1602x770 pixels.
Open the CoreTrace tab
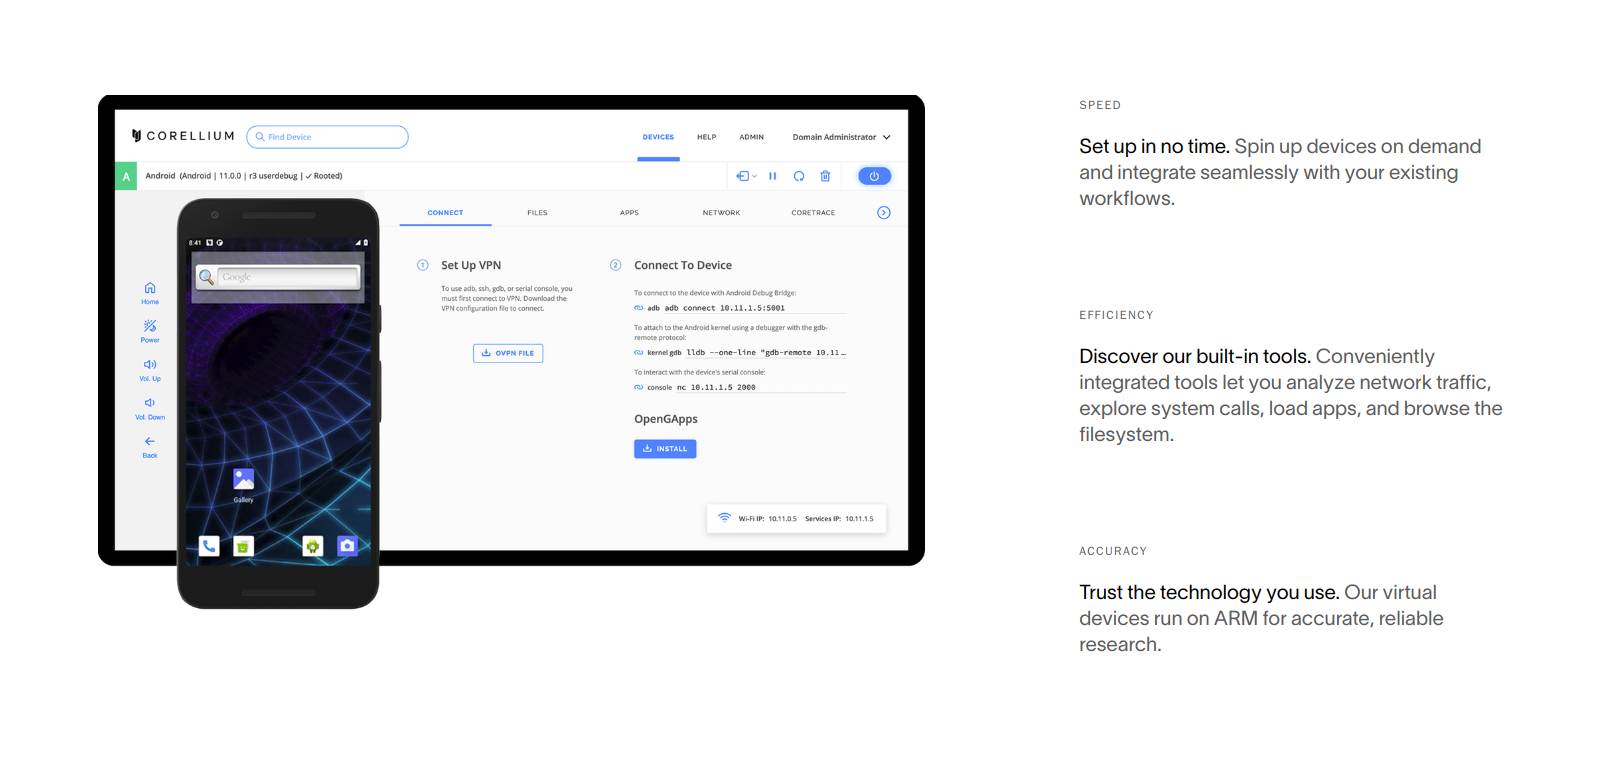coord(813,213)
